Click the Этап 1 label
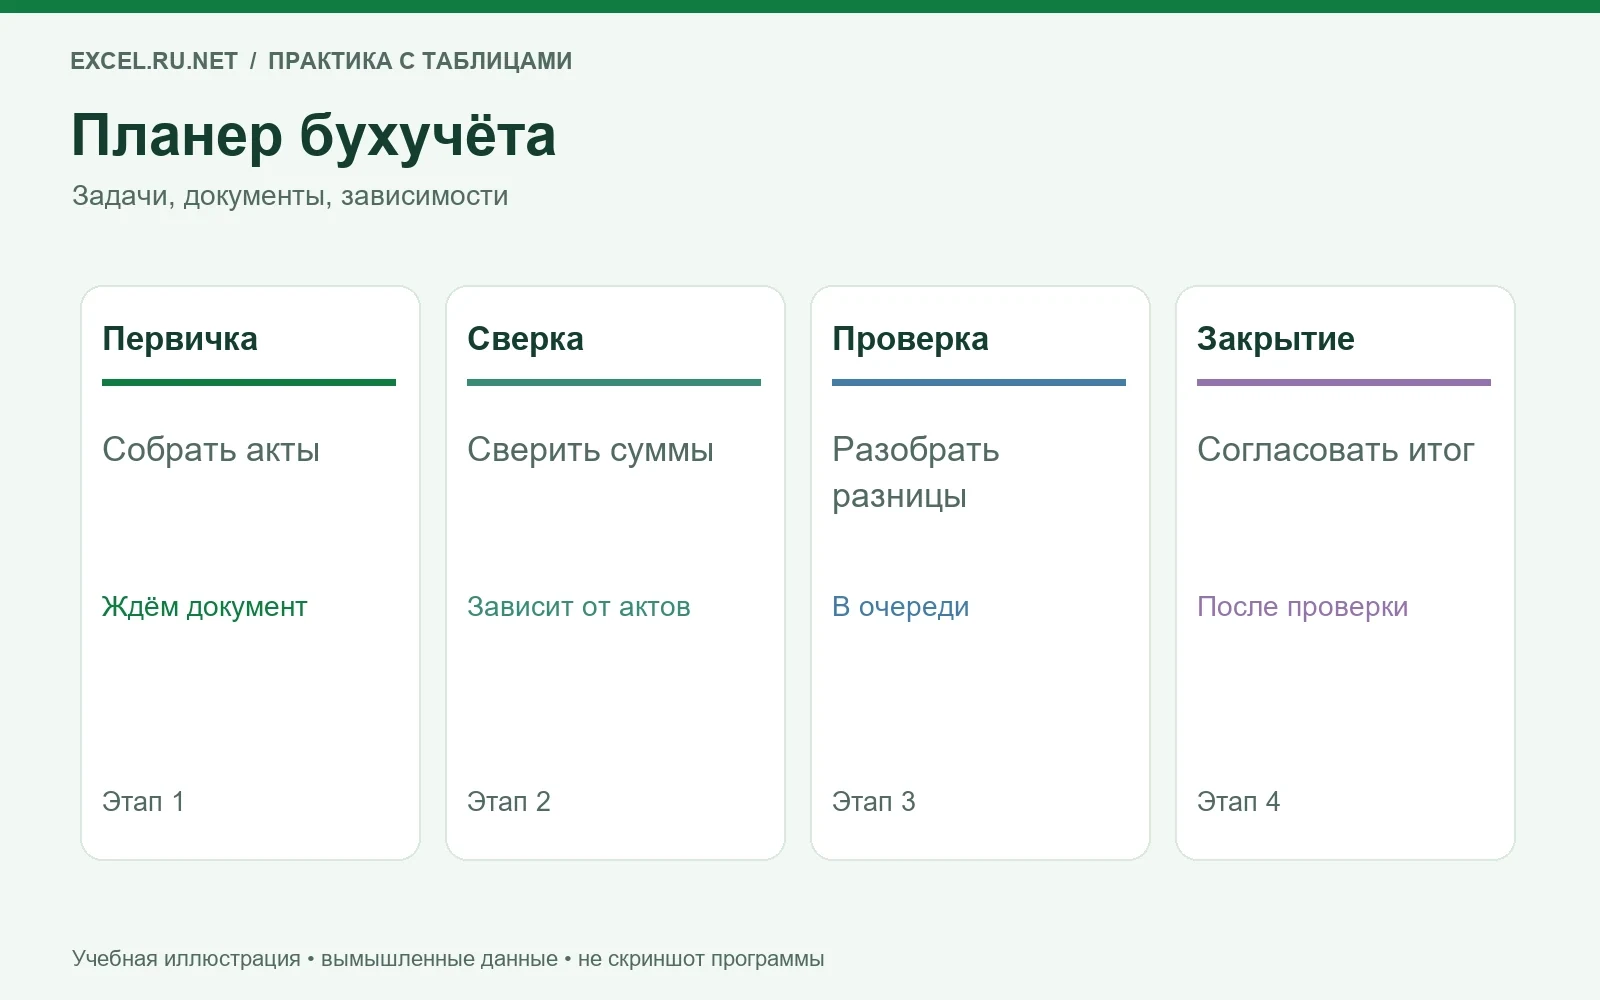 pyautogui.click(x=143, y=802)
